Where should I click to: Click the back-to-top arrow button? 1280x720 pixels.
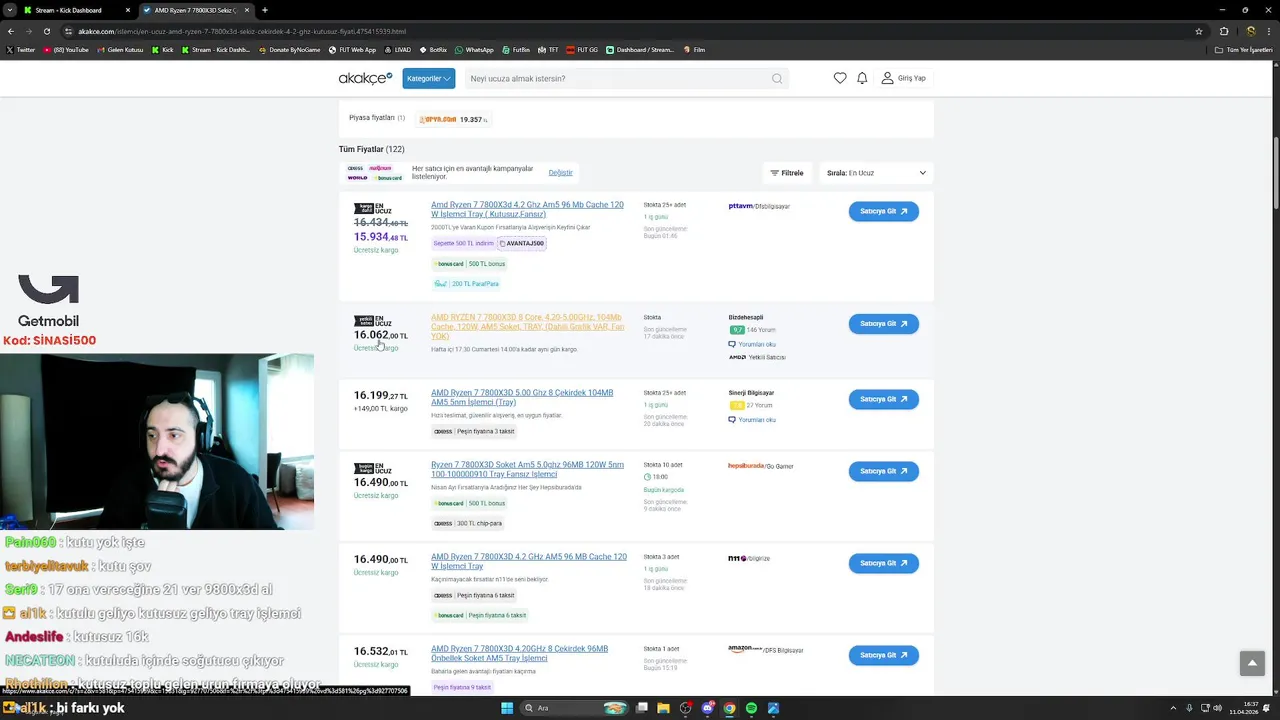click(1252, 663)
